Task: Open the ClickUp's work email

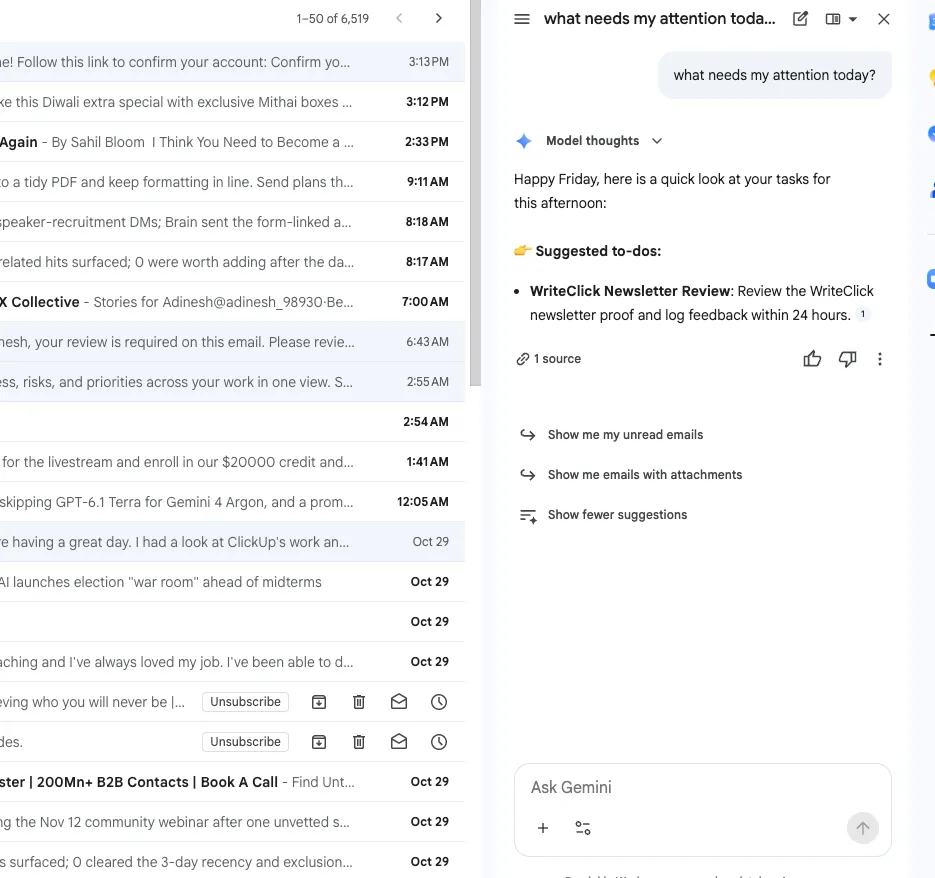Action: point(232,542)
